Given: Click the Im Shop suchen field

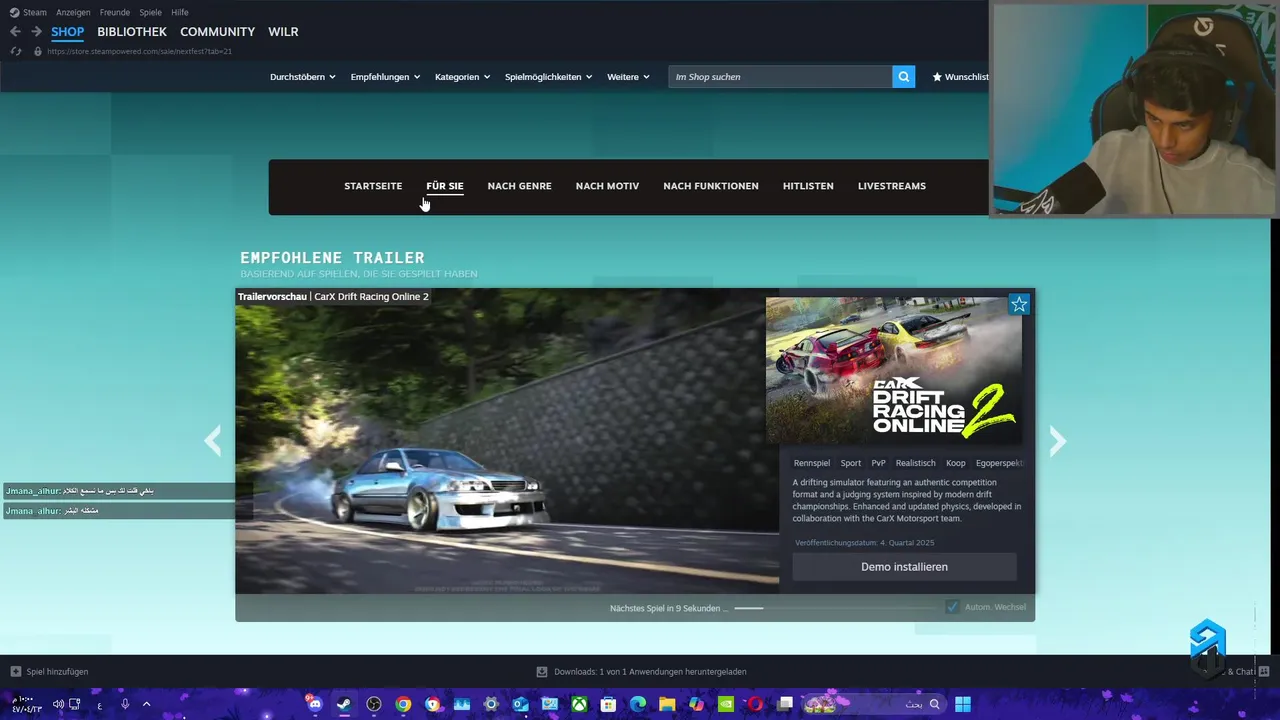Looking at the screenshot, I should coord(780,77).
